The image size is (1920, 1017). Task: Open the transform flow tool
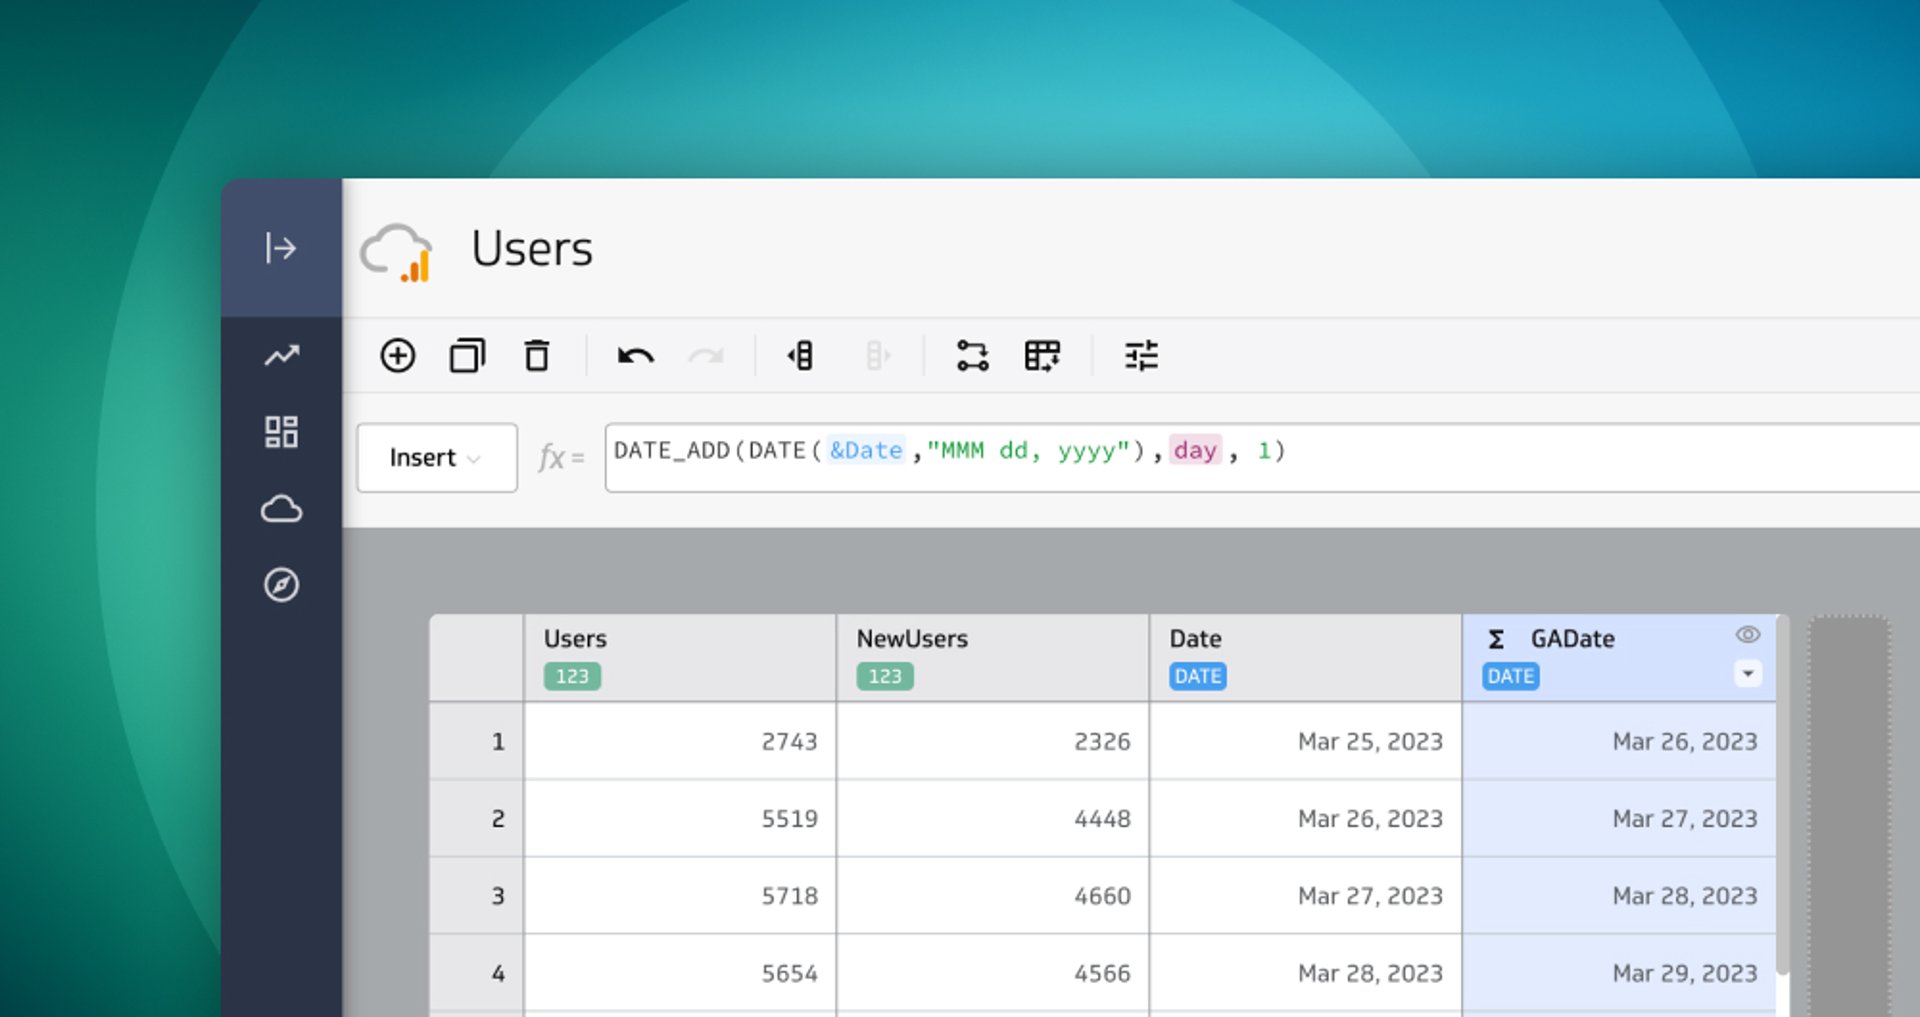point(973,356)
